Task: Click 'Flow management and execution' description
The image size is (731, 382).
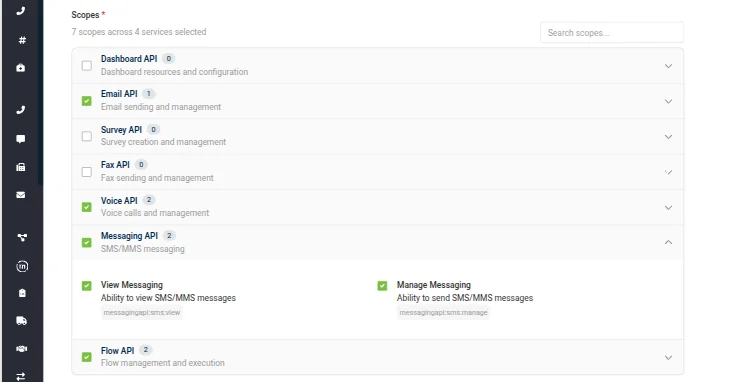Action: [163, 363]
